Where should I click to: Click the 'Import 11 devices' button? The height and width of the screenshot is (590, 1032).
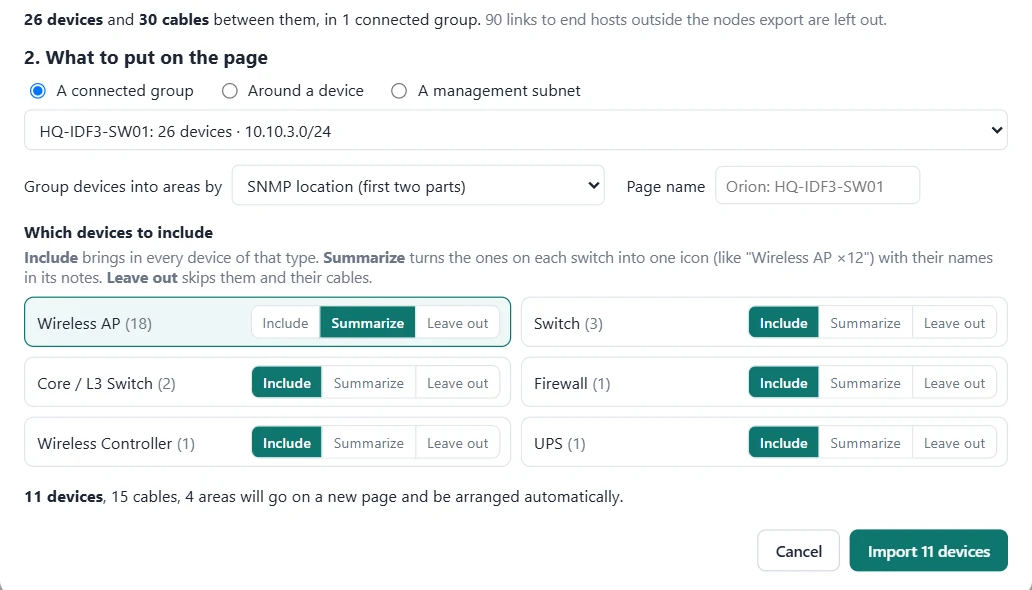(x=929, y=551)
